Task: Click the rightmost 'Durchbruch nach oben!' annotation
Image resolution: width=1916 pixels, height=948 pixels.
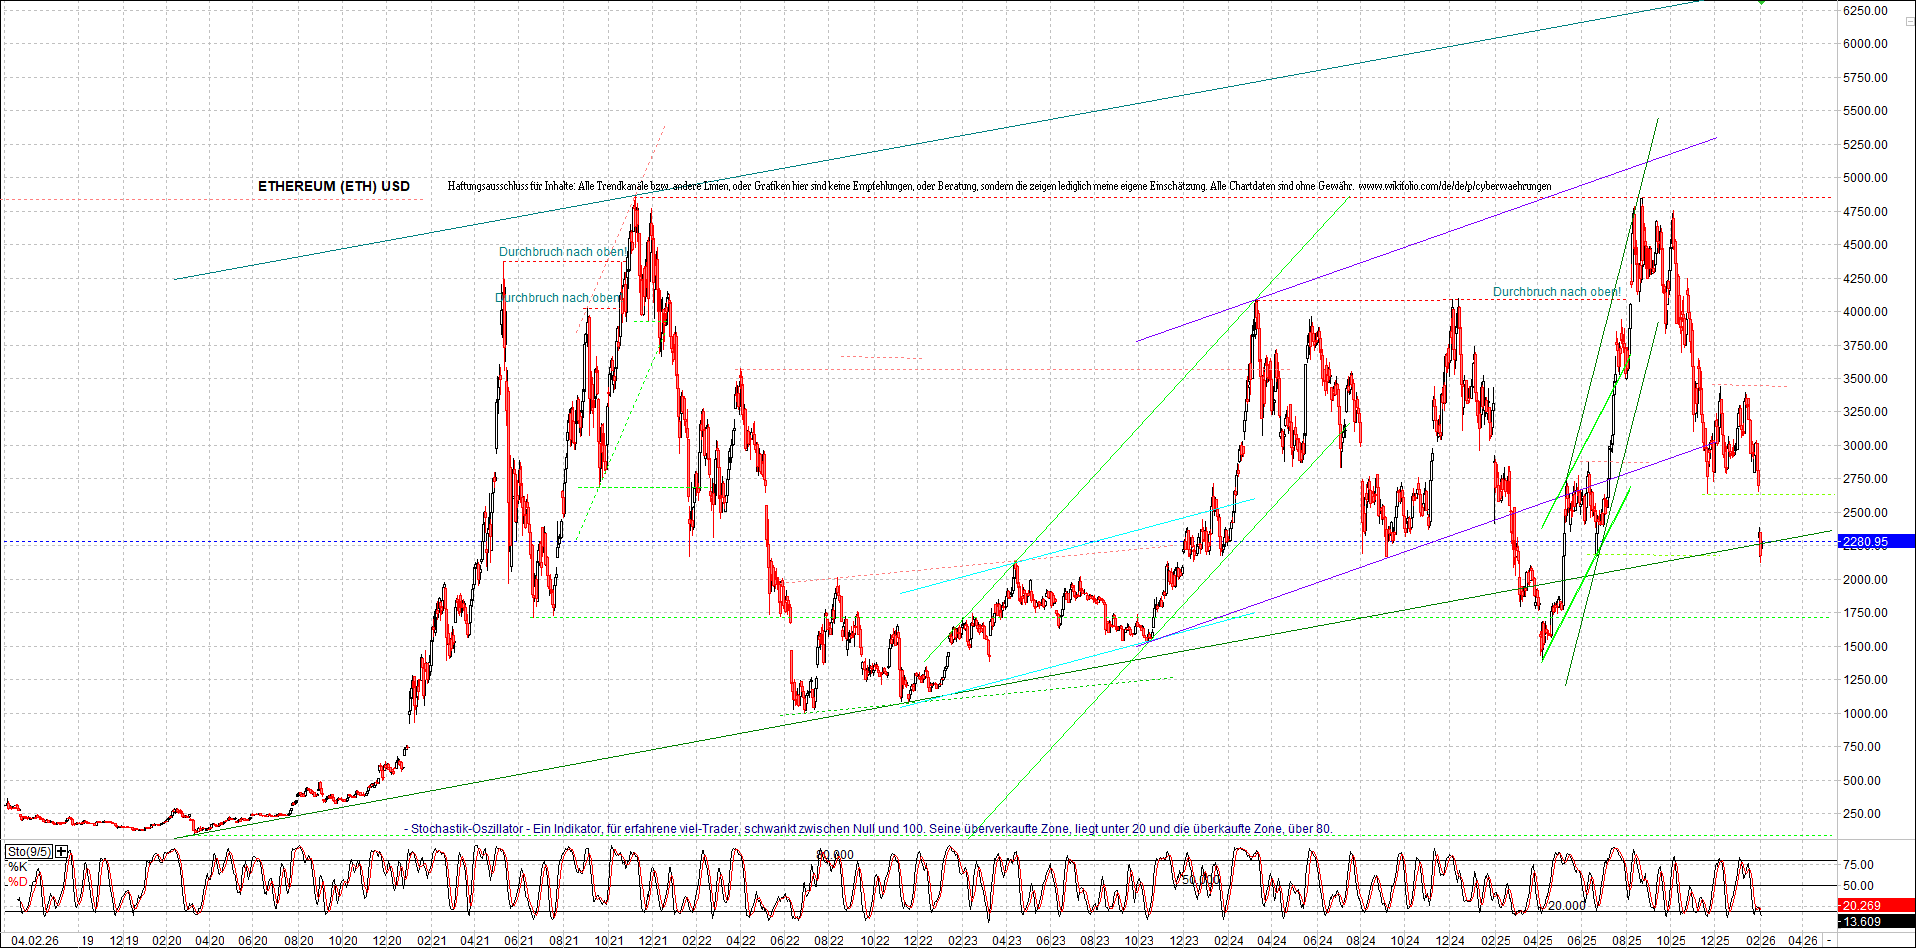Action: point(1556,292)
